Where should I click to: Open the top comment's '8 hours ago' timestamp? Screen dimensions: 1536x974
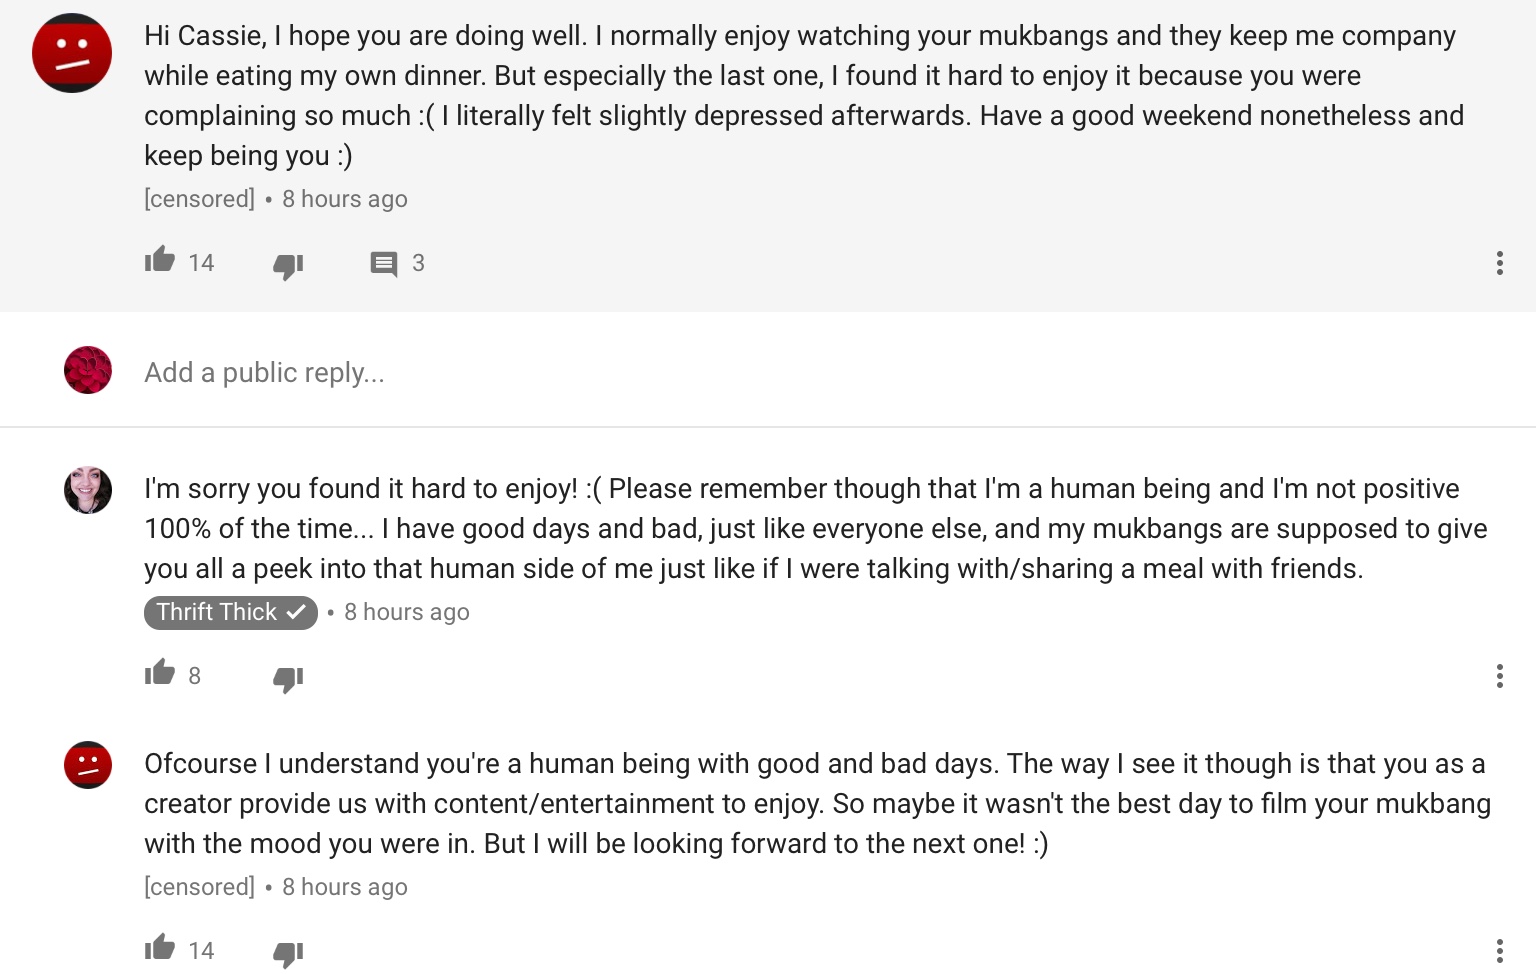point(344,199)
